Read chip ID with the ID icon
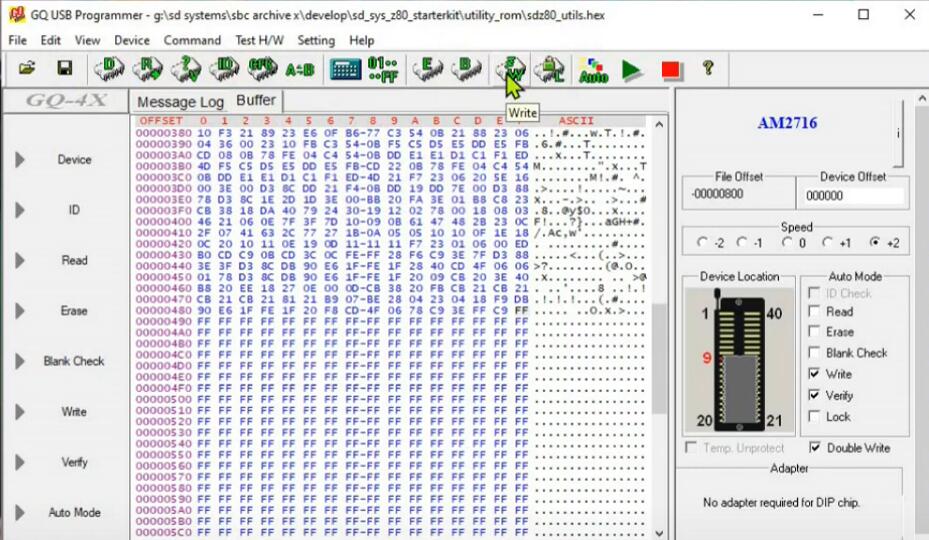This screenshot has height=540, width=929. 225,69
